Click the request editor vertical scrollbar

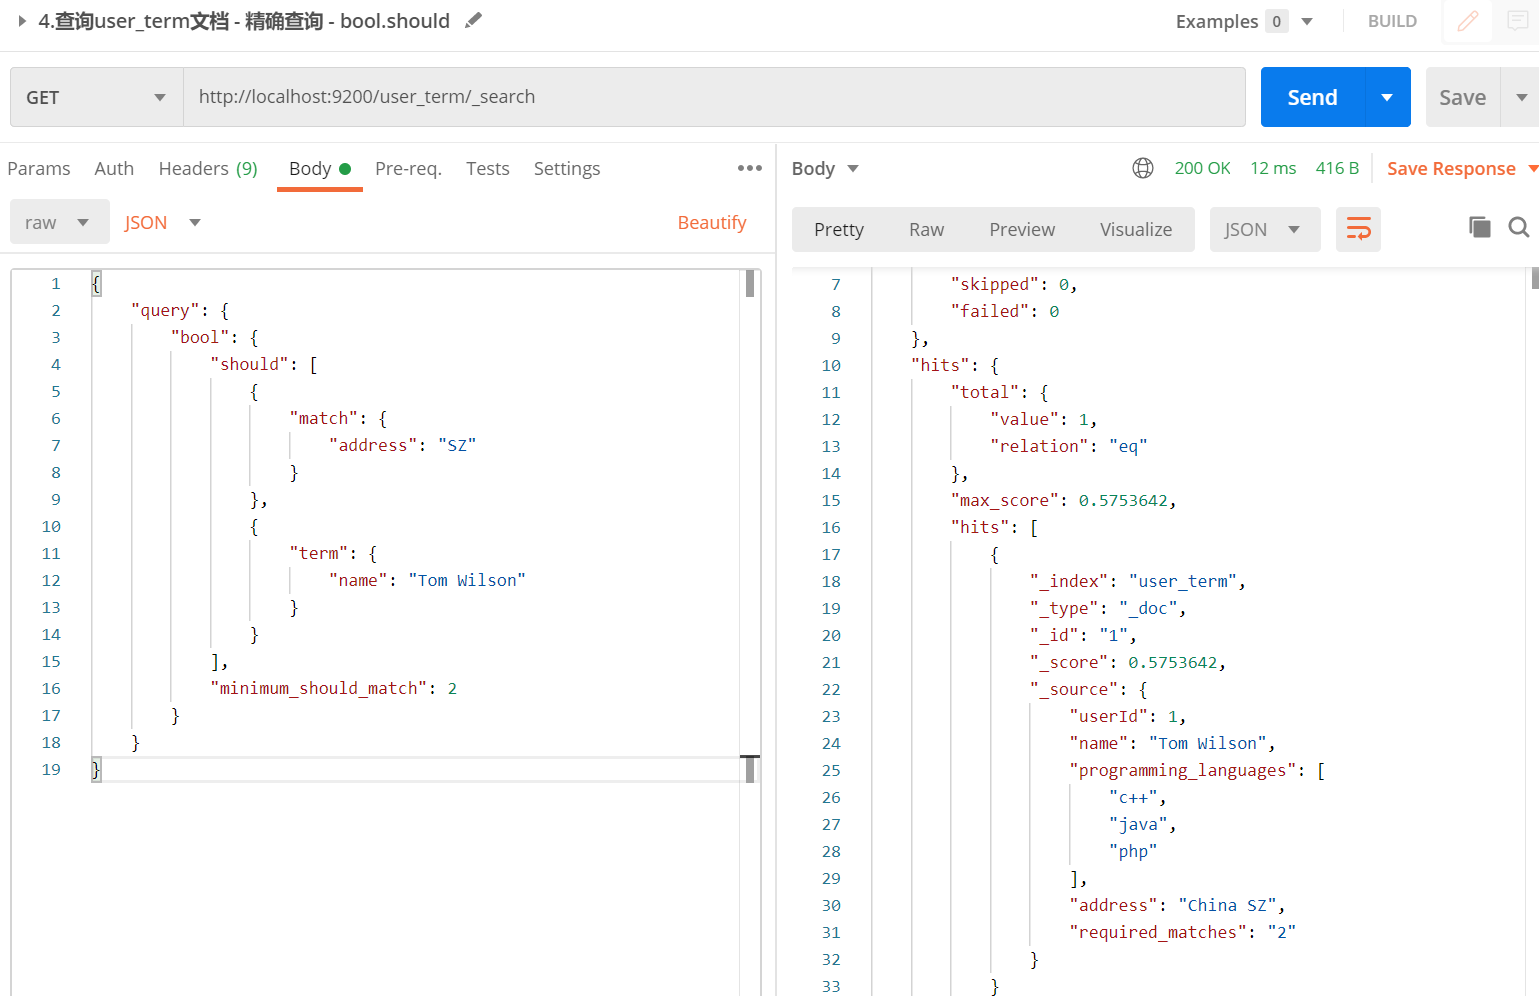pyautogui.click(x=750, y=284)
